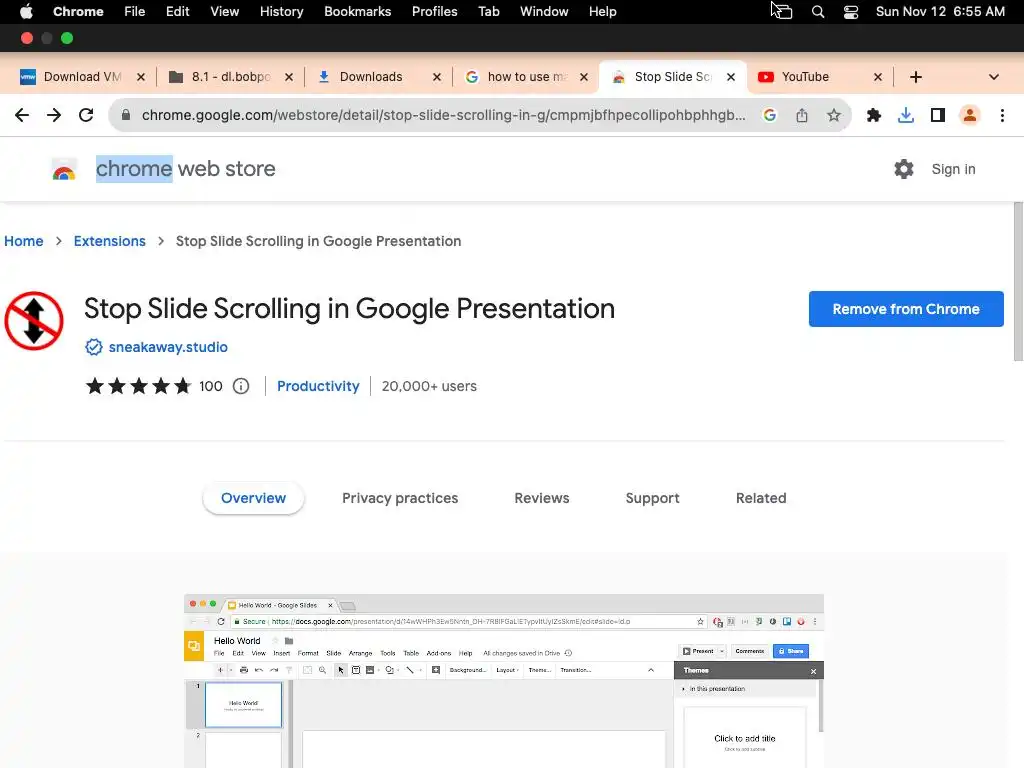Click the five-star rating
Viewport: 1024px width, 768px height.
138,386
